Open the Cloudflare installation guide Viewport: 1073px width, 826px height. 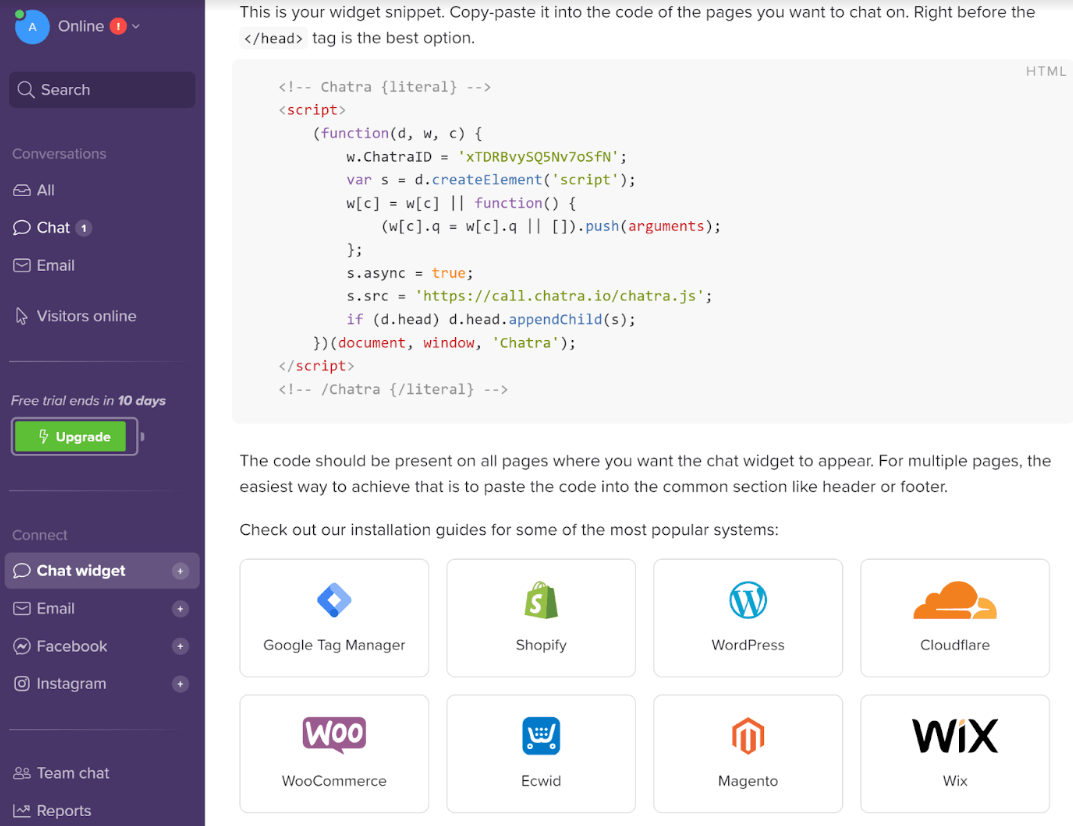pos(954,618)
